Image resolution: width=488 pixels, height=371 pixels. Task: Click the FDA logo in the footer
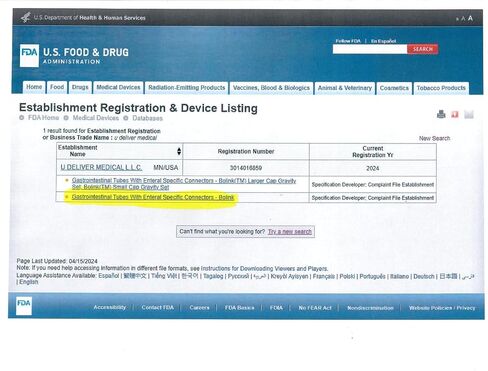tap(24, 306)
